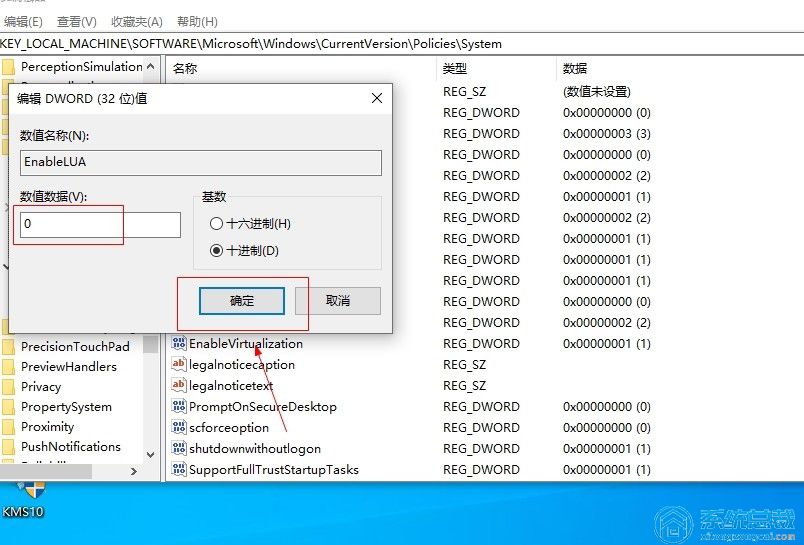
Task: Click the tree scroll-down arrow
Action: (151, 454)
